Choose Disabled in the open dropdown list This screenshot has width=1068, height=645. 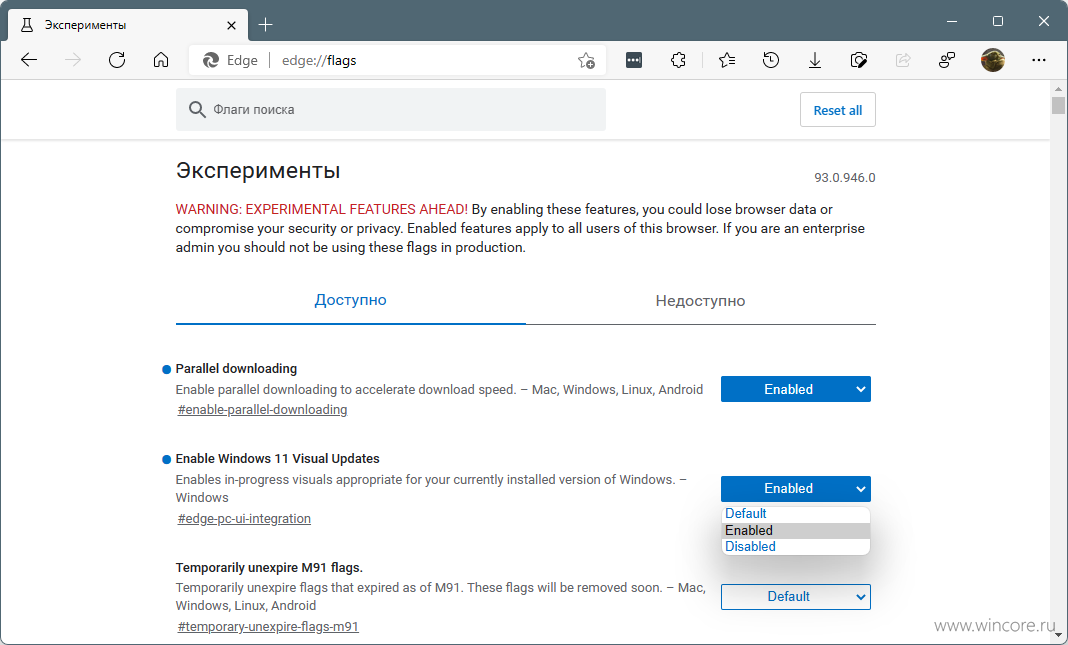click(796, 546)
